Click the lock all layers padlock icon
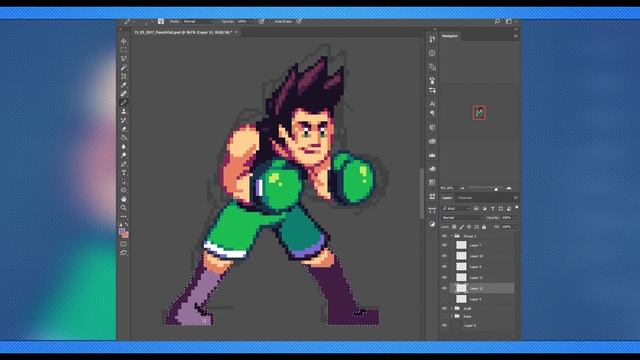Viewport: 640px width, 360px height. pos(484,227)
